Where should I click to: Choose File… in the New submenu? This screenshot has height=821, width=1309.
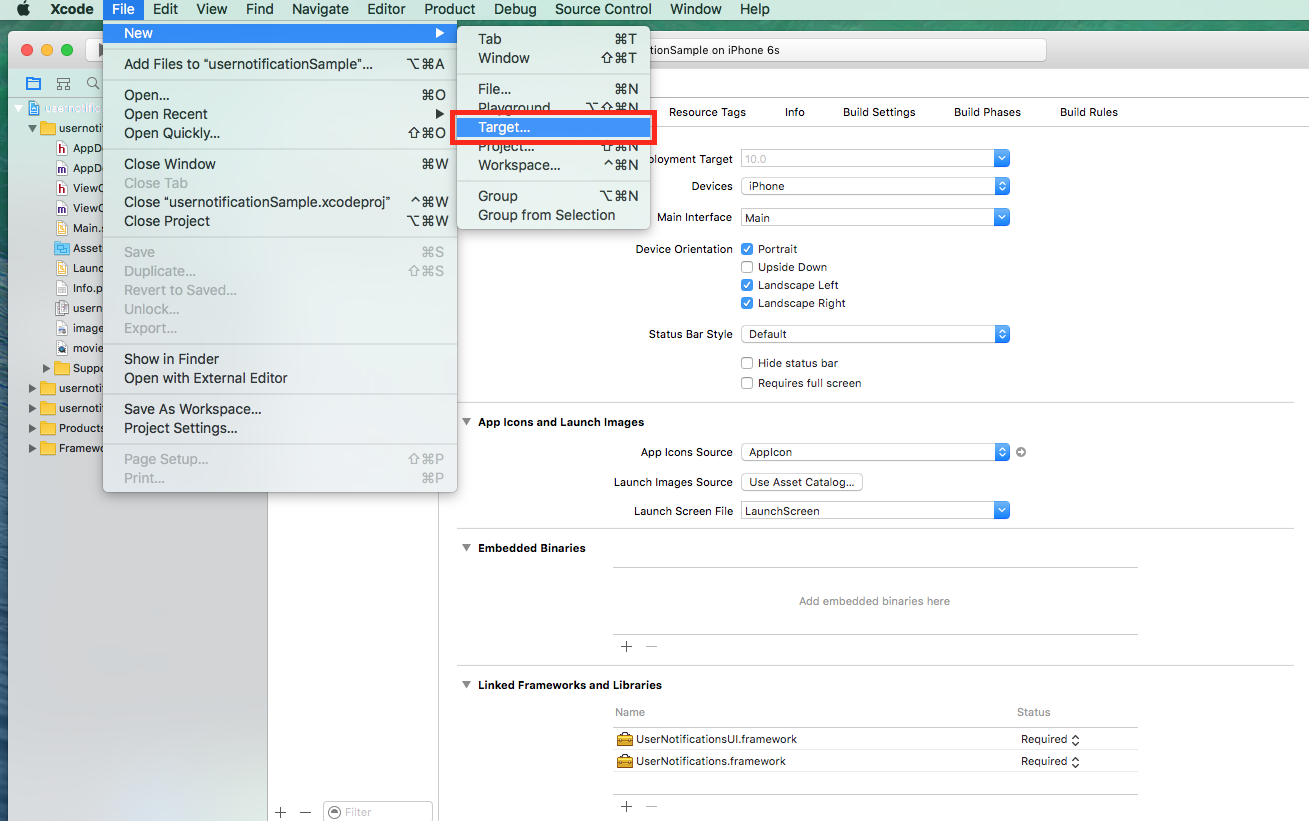pyautogui.click(x=553, y=89)
